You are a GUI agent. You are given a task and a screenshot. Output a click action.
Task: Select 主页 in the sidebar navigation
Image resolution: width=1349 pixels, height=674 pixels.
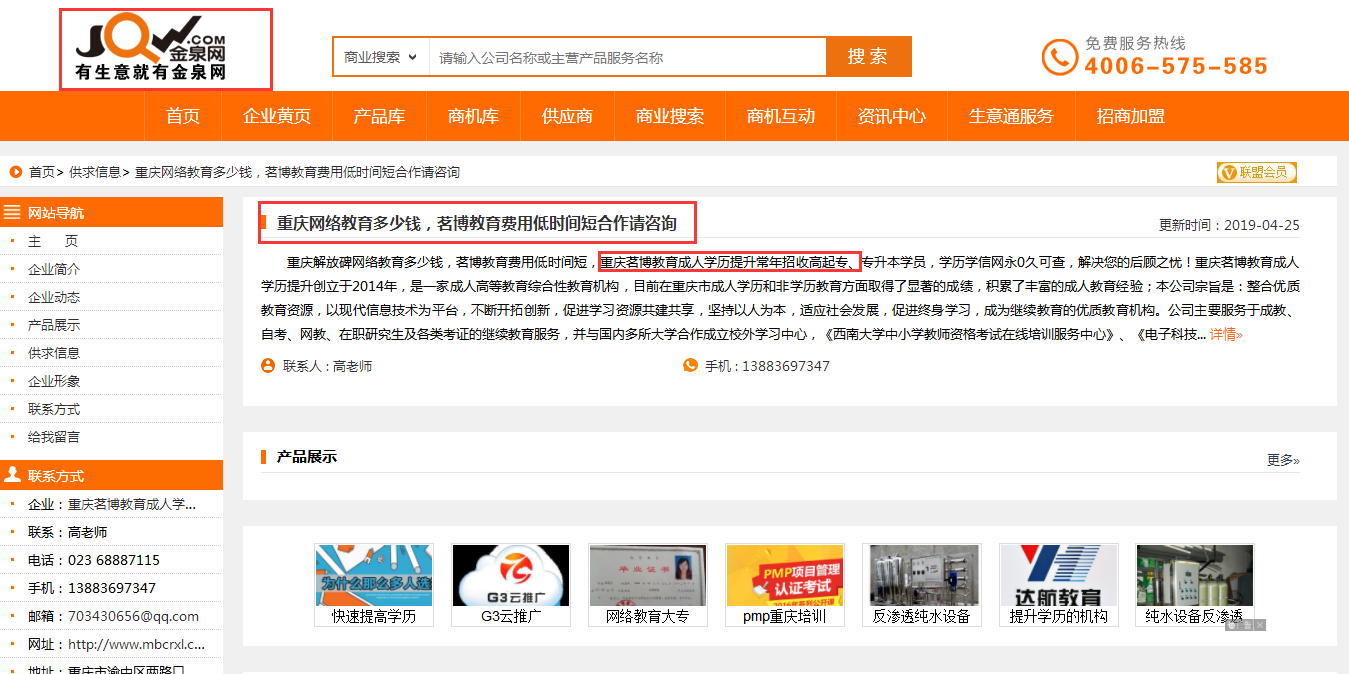point(53,241)
